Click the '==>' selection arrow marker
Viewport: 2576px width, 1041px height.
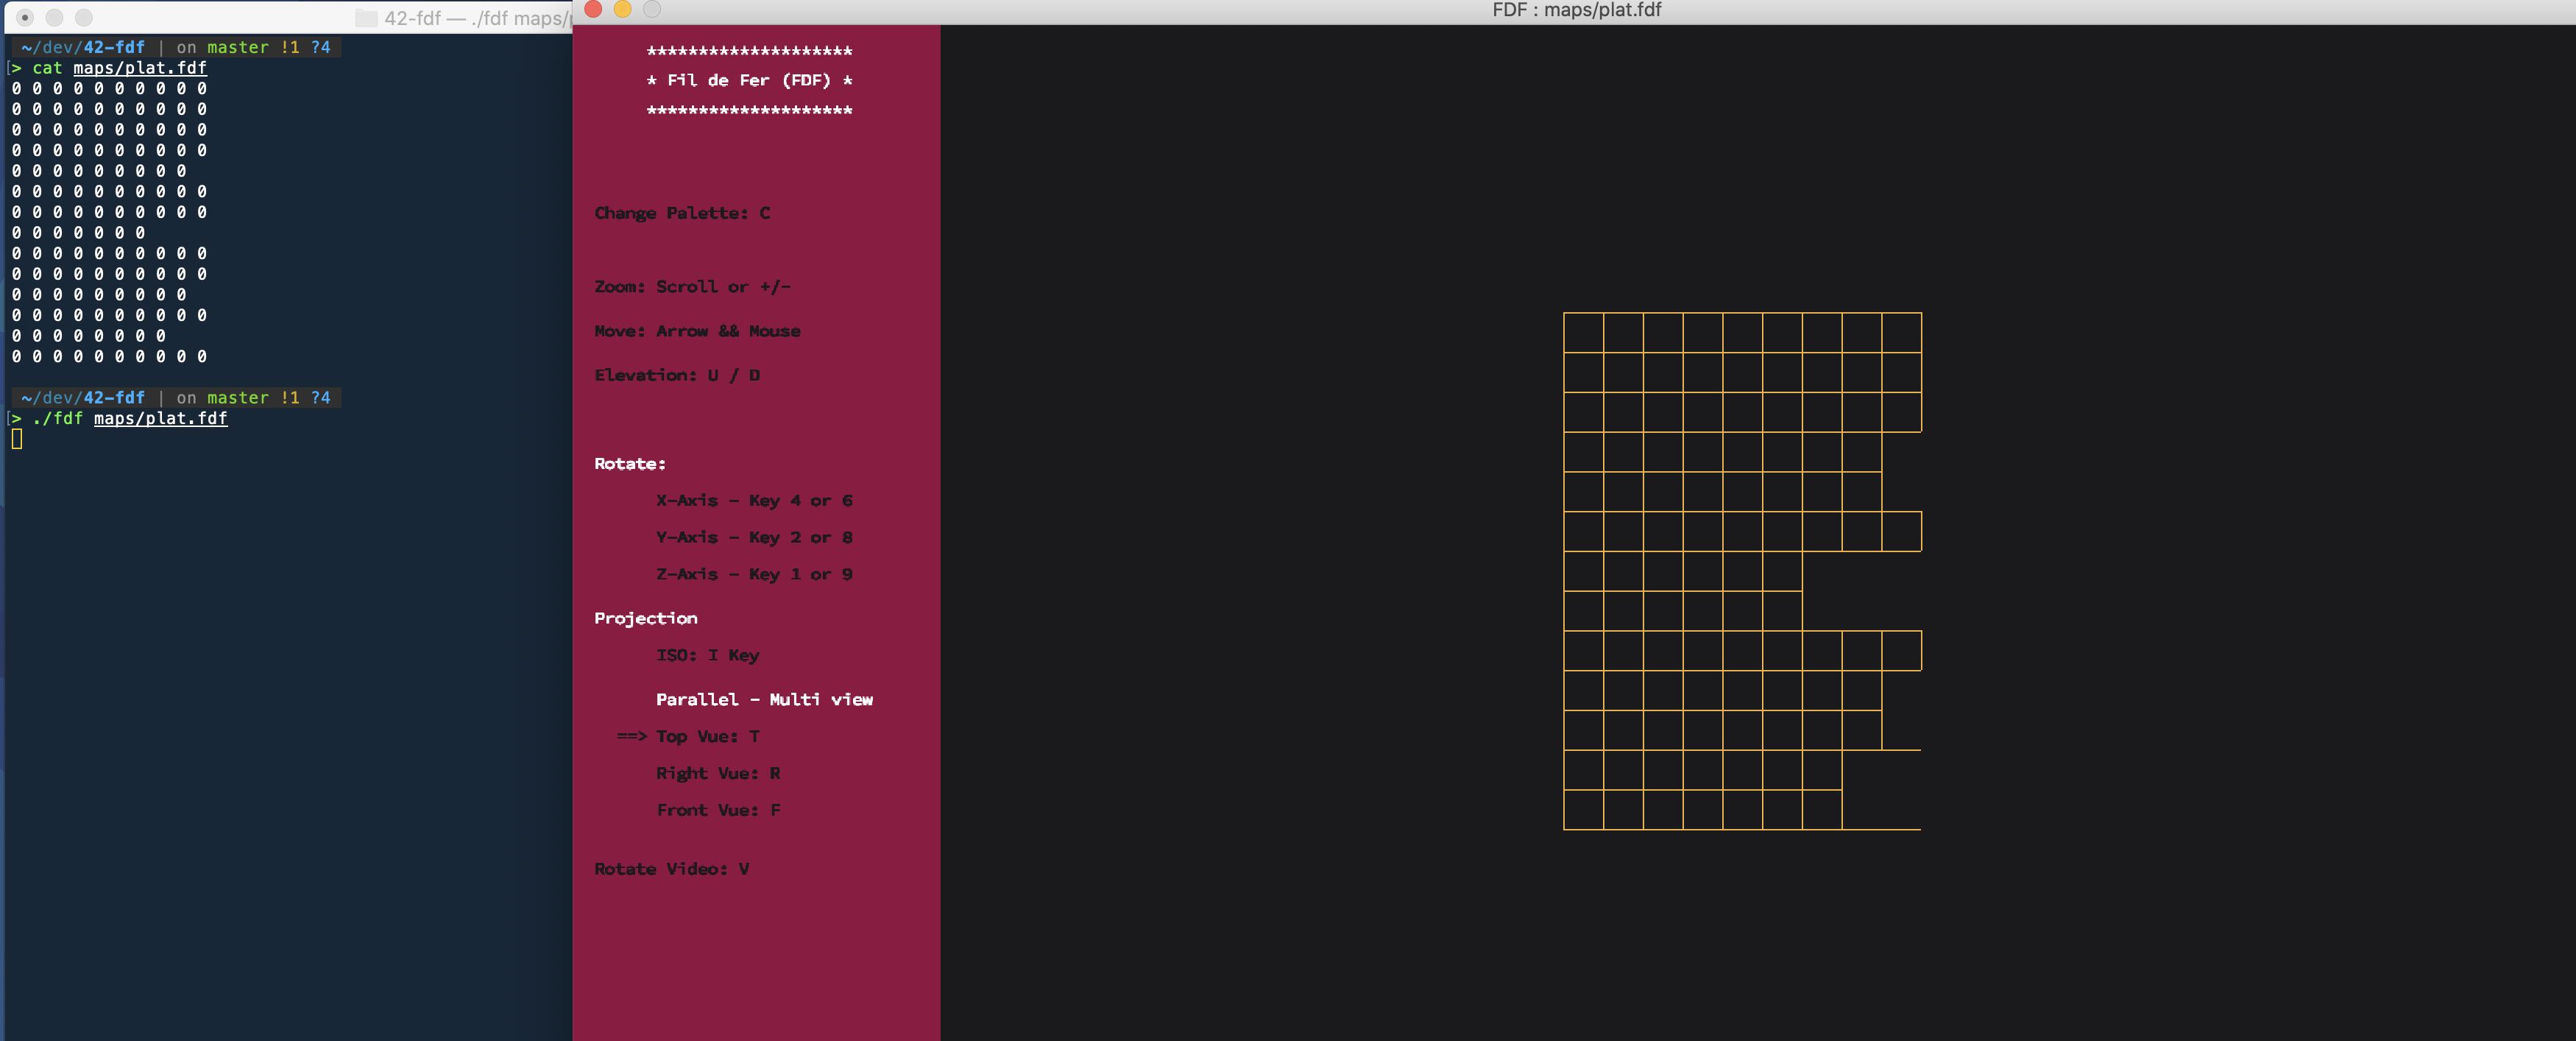(x=631, y=736)
